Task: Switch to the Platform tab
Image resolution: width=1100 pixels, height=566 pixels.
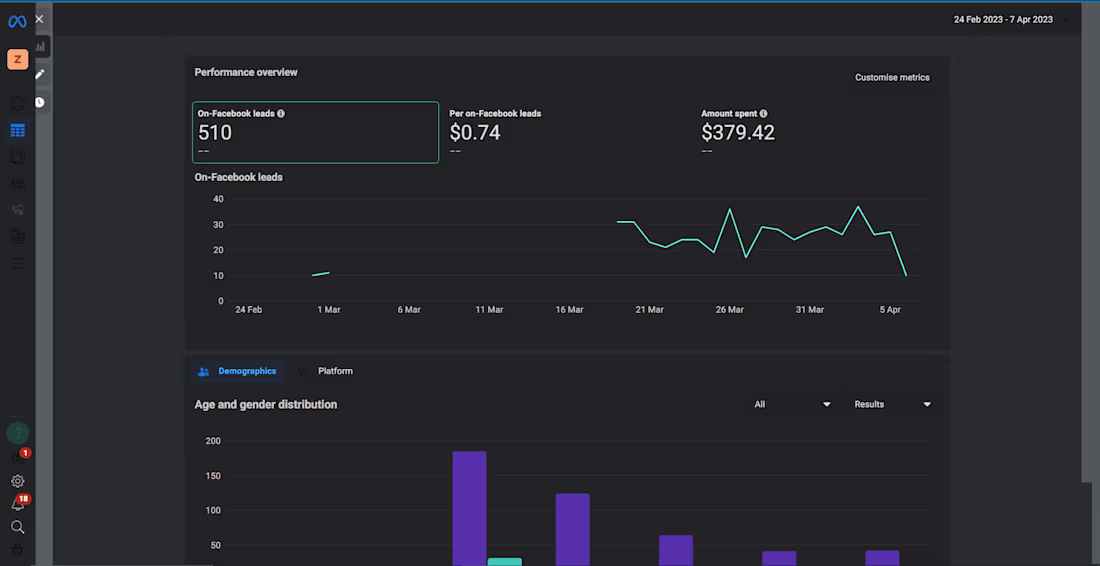Action: 326,371
